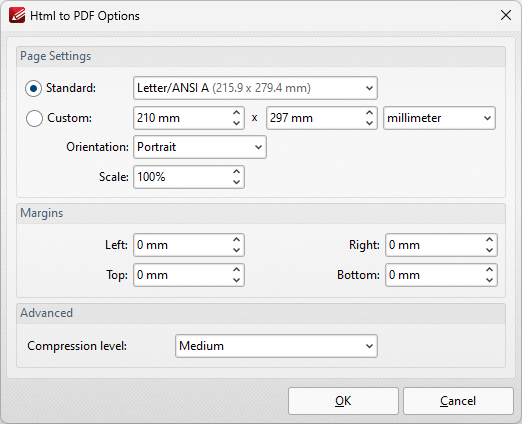
Task: Decrease Top margin with the down arrow
Action: (236, 280)
